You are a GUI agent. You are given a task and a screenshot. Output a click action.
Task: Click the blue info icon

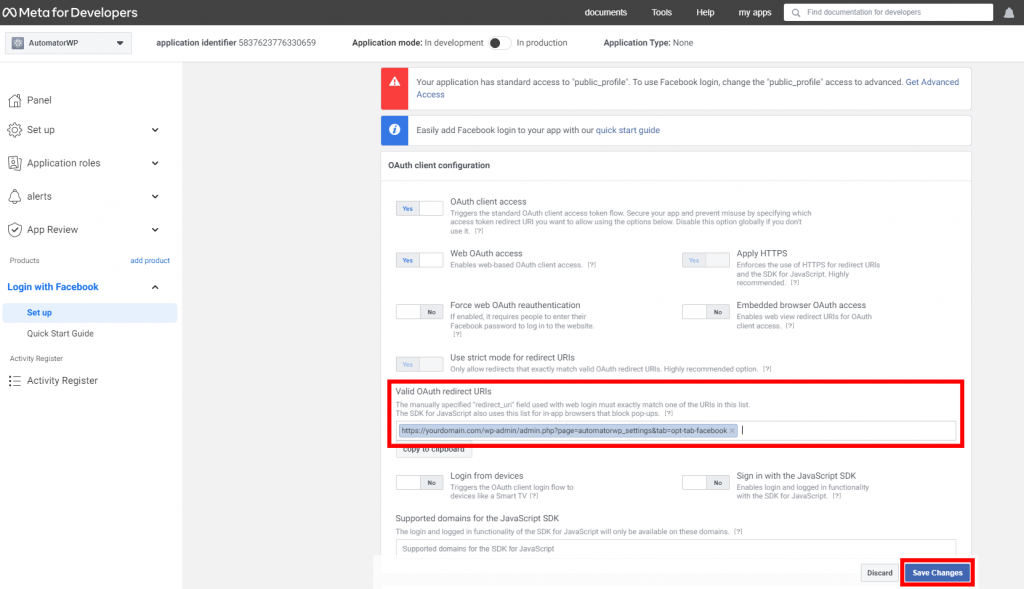[x=394, y=129]
